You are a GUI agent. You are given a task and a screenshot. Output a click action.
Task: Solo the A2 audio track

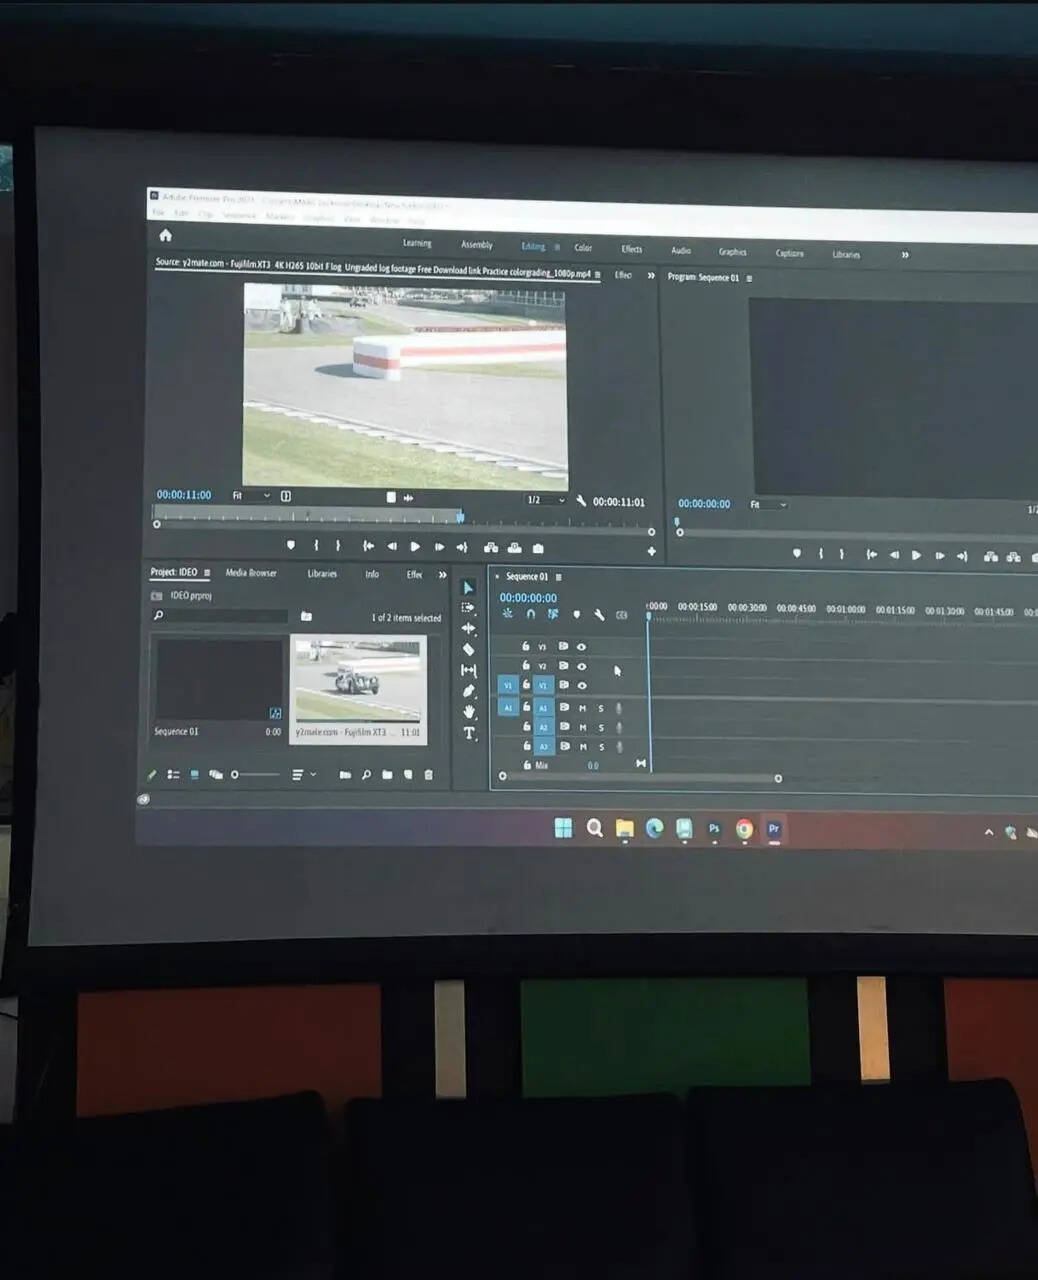click(x=601, y=727)
